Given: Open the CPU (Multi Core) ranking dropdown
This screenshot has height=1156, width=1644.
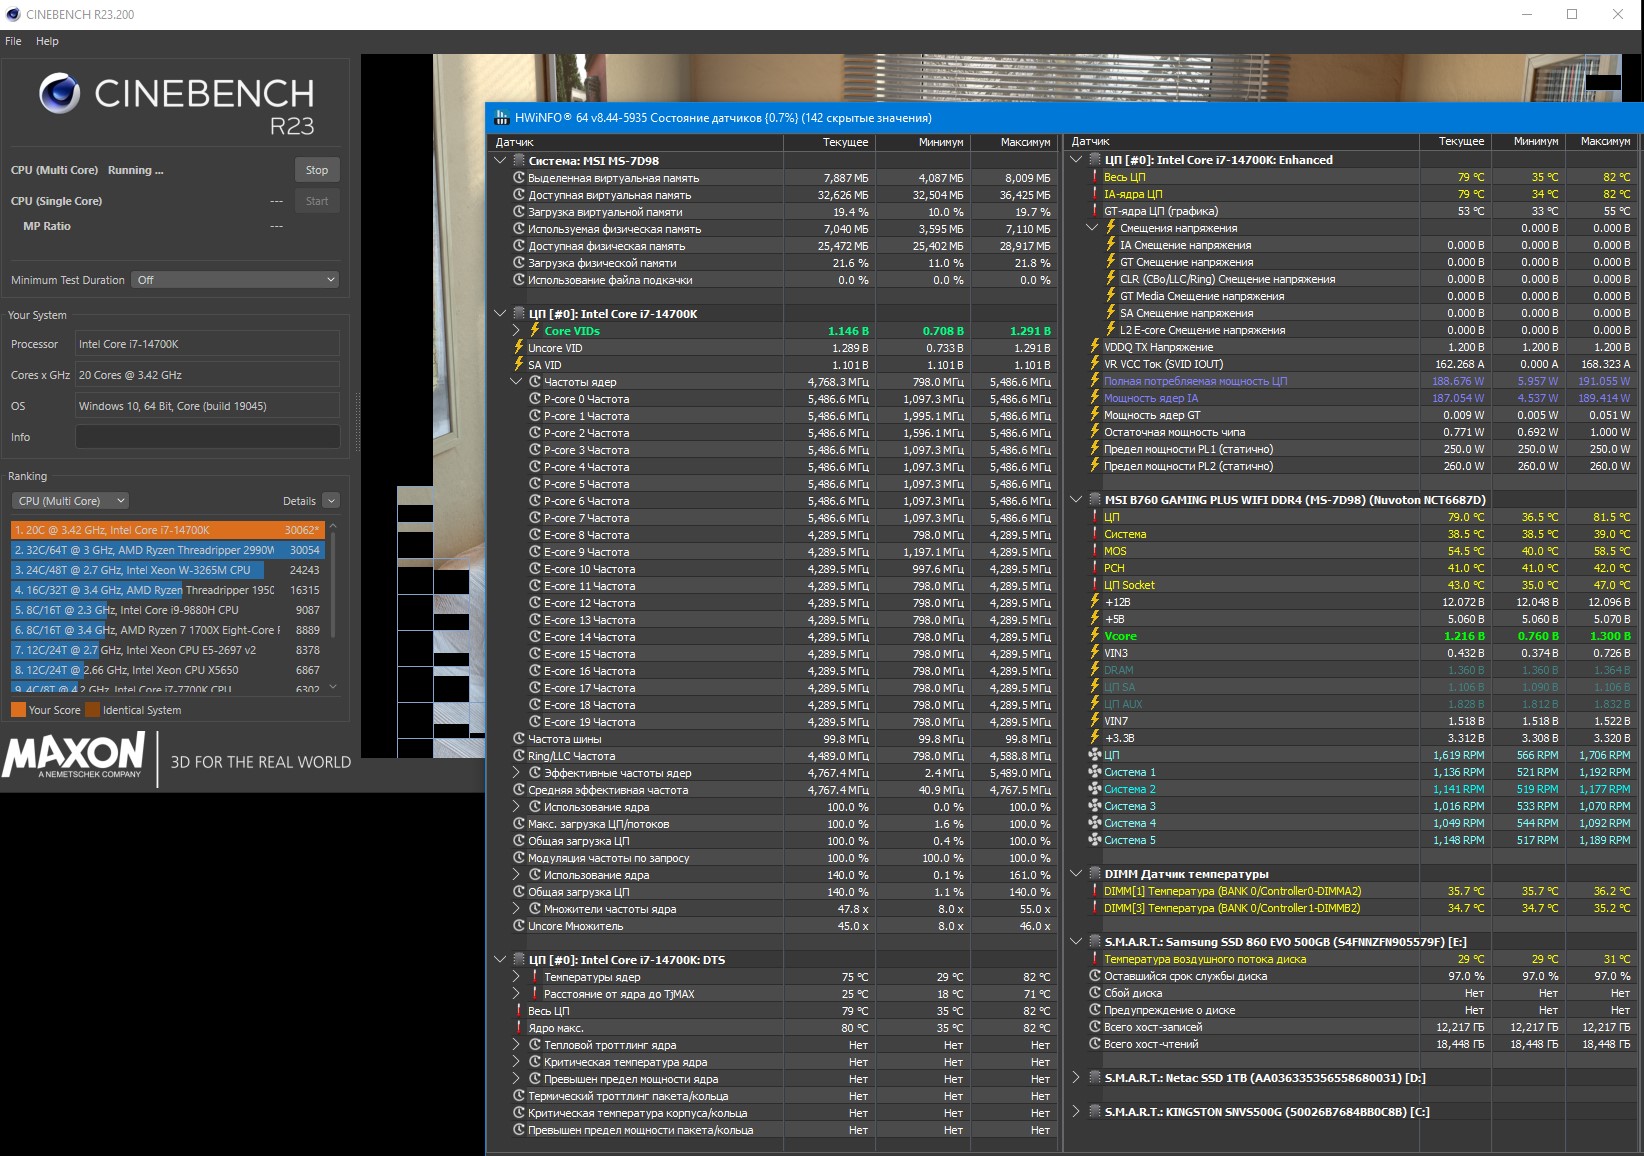Looking at the screenshot, I should click(x=71, y=501).
